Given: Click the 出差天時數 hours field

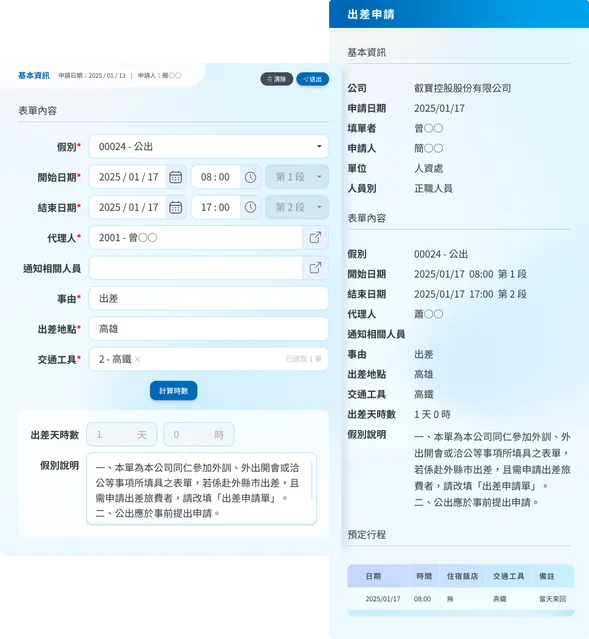Looking at the screenshot, I should (x=199, y=434).
